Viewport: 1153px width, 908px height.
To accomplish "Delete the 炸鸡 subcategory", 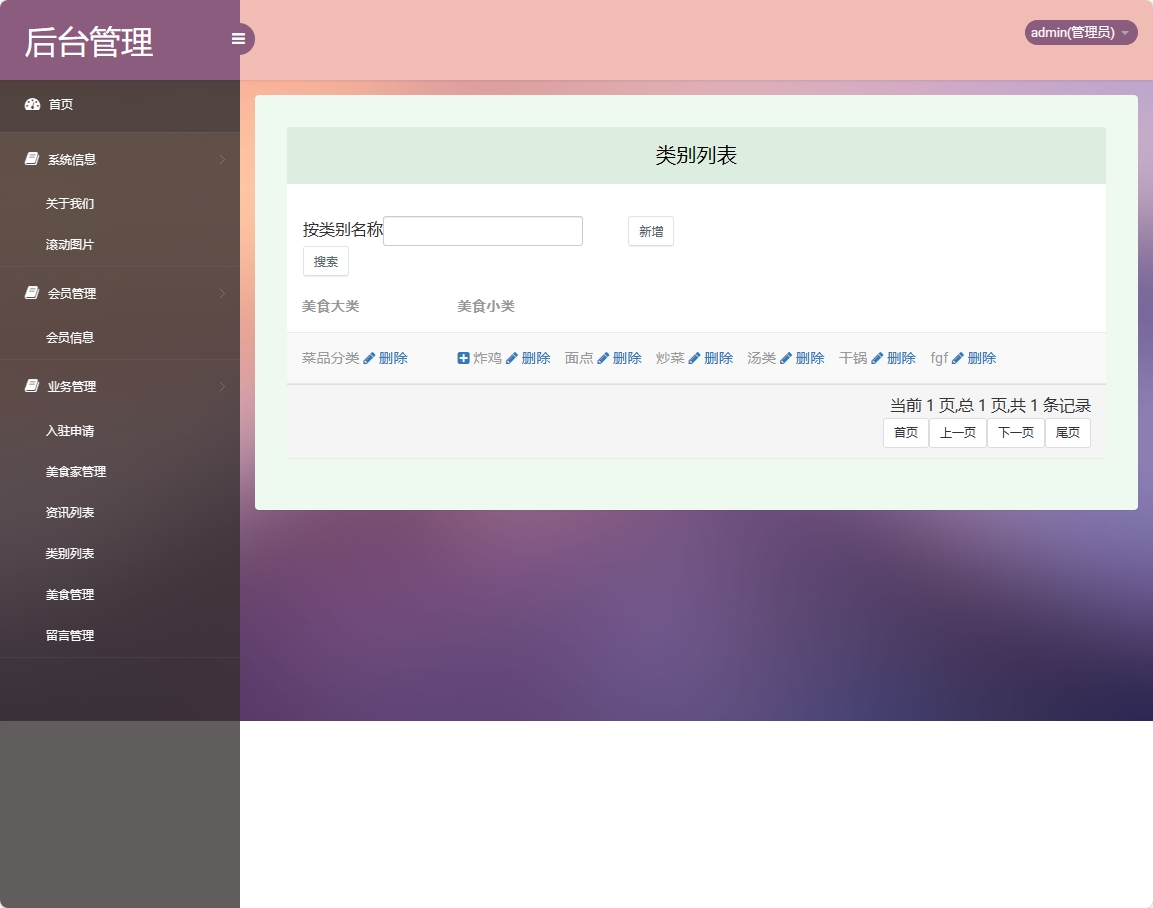I will (x=536, y=358).
